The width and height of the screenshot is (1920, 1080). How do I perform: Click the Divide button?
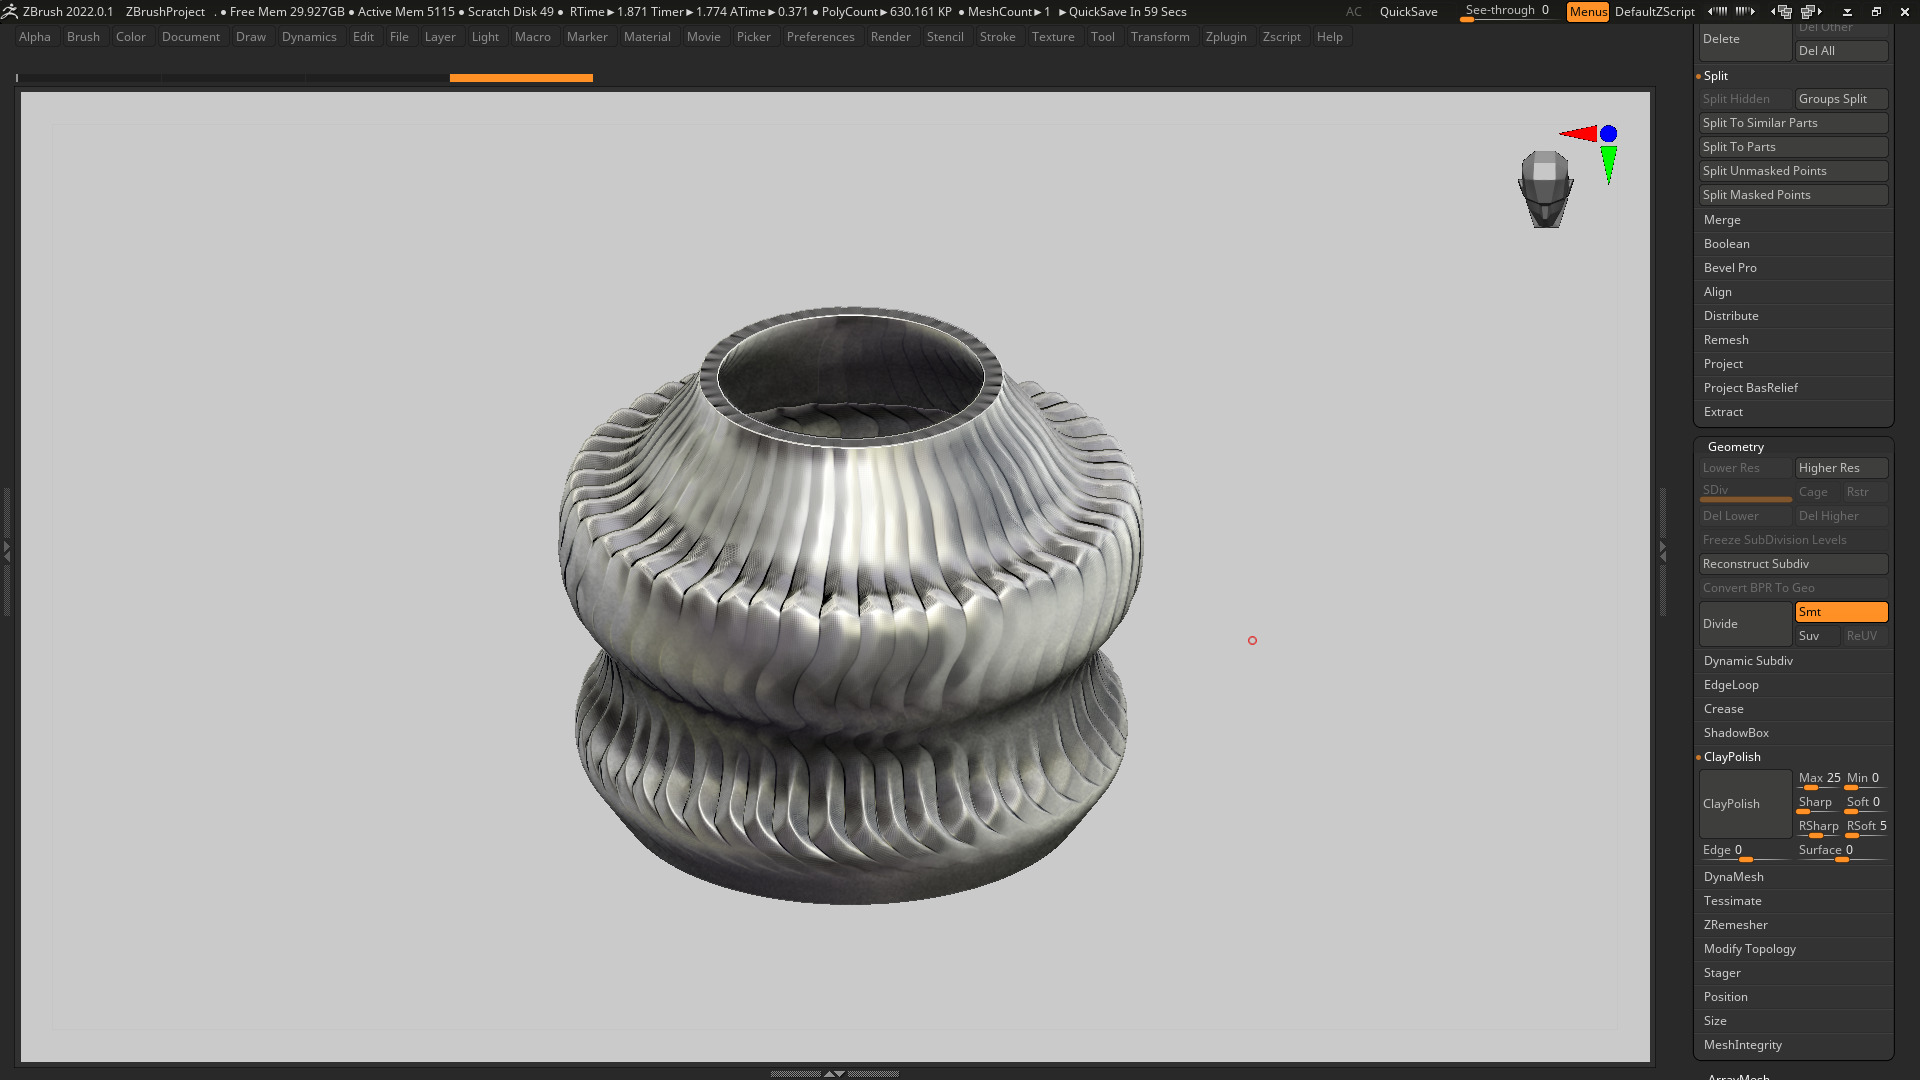pos(1745,624)
